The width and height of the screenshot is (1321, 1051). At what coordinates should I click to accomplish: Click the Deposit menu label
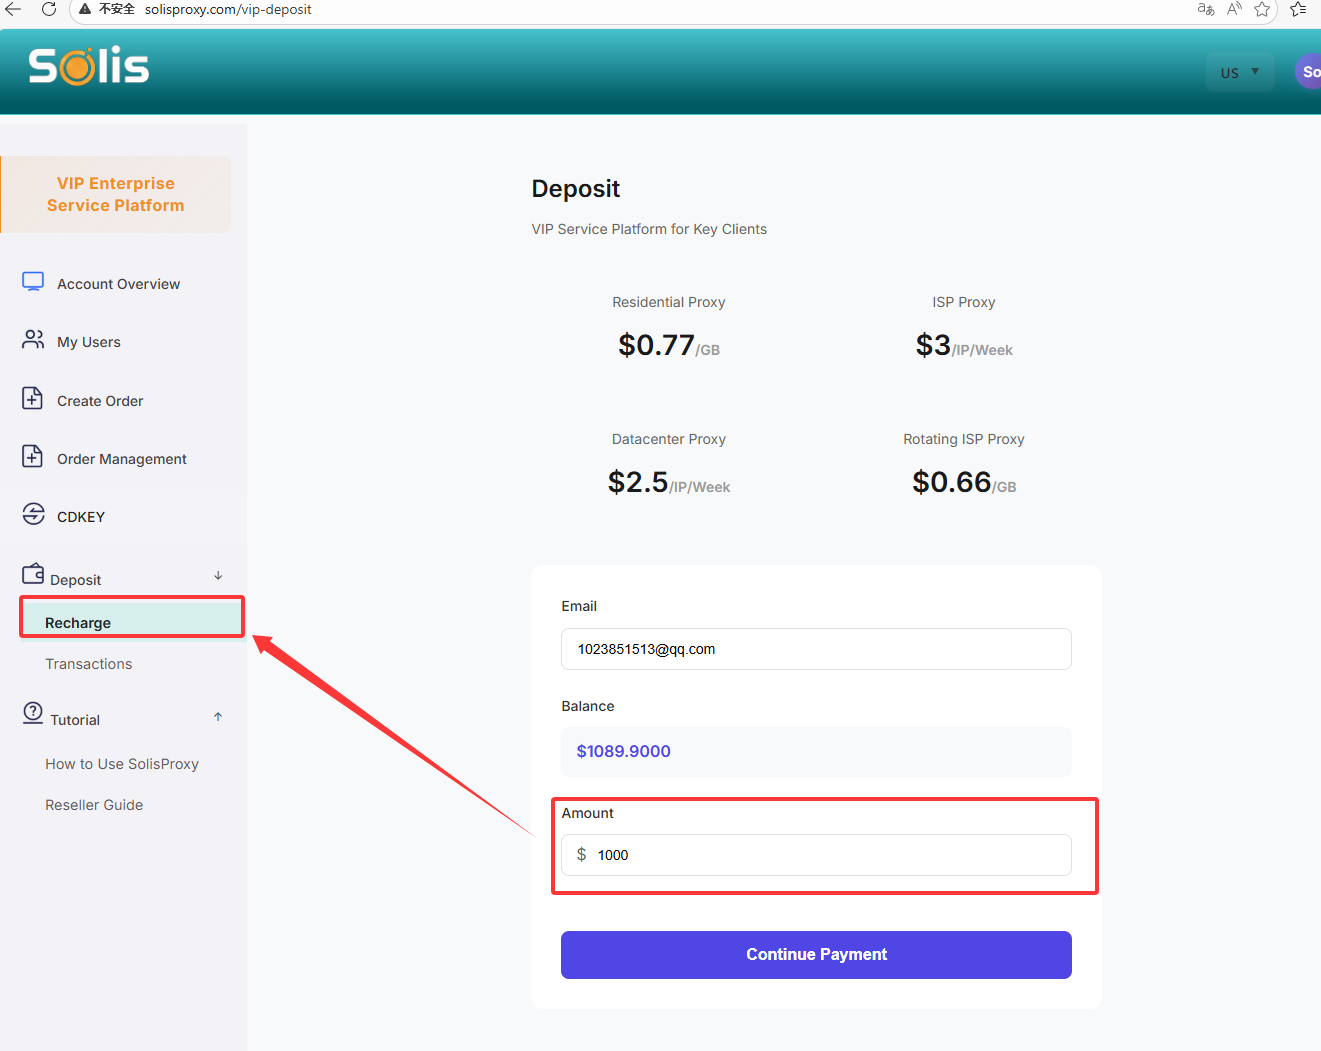[76, 580]
